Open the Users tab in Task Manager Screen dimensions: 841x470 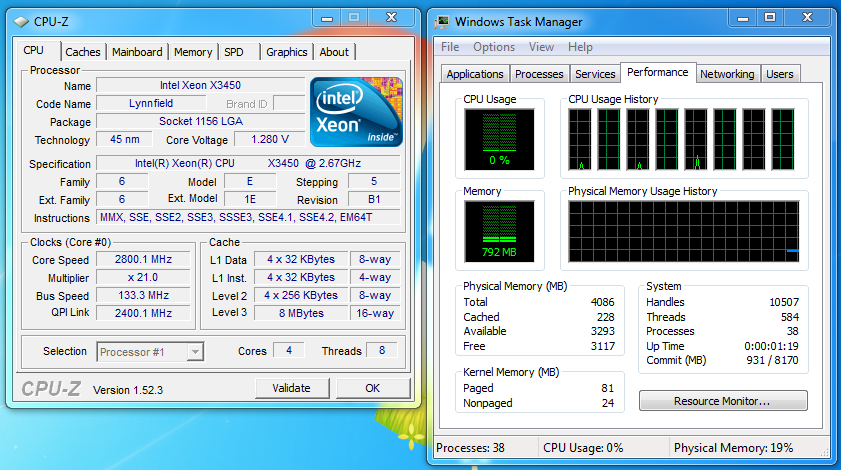click(779, 74)
